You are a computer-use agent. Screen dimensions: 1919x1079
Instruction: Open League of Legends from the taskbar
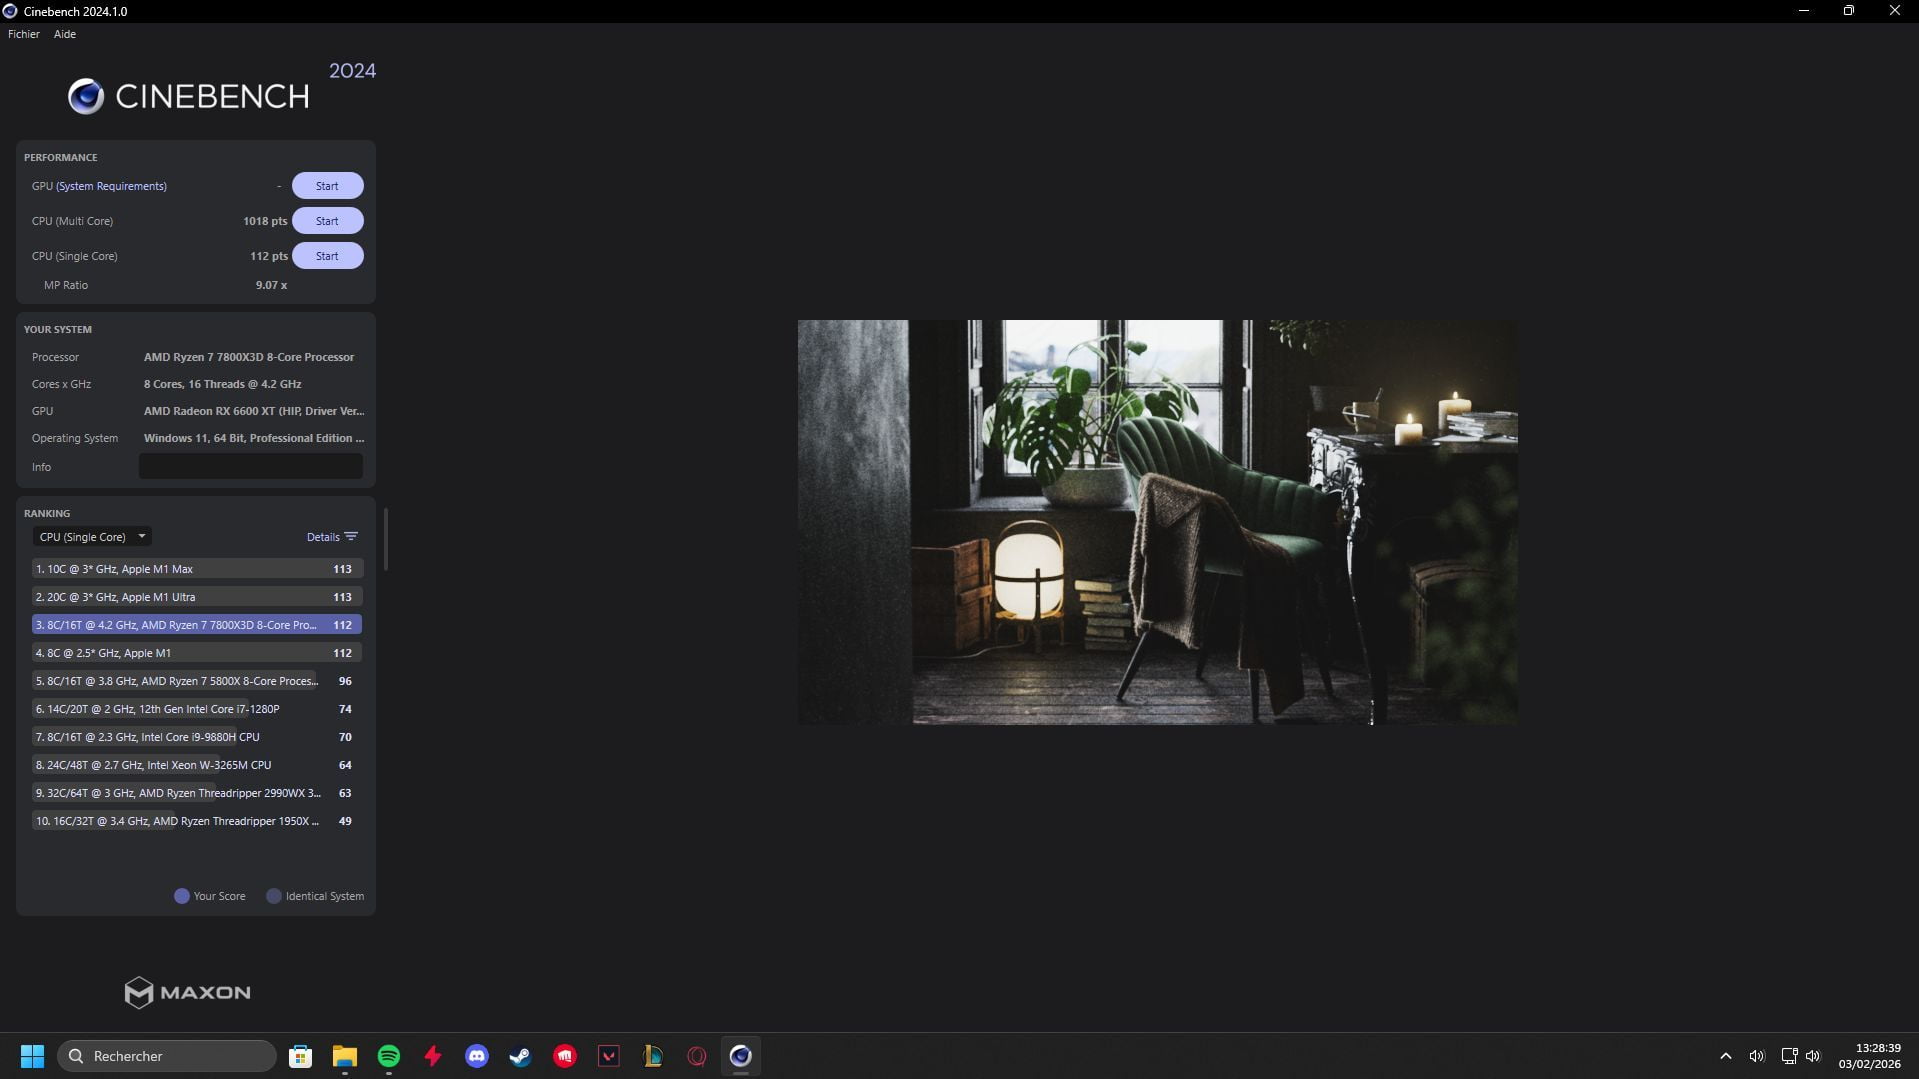click(x=653, y=1056)
